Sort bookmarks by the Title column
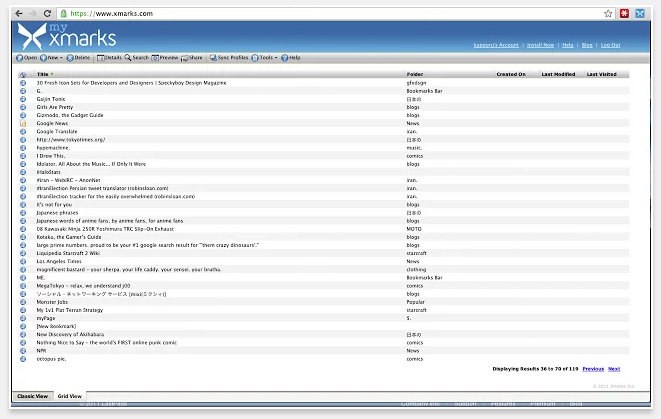The width and height of the screenshot is (661, 419). [x=43, y=74]
